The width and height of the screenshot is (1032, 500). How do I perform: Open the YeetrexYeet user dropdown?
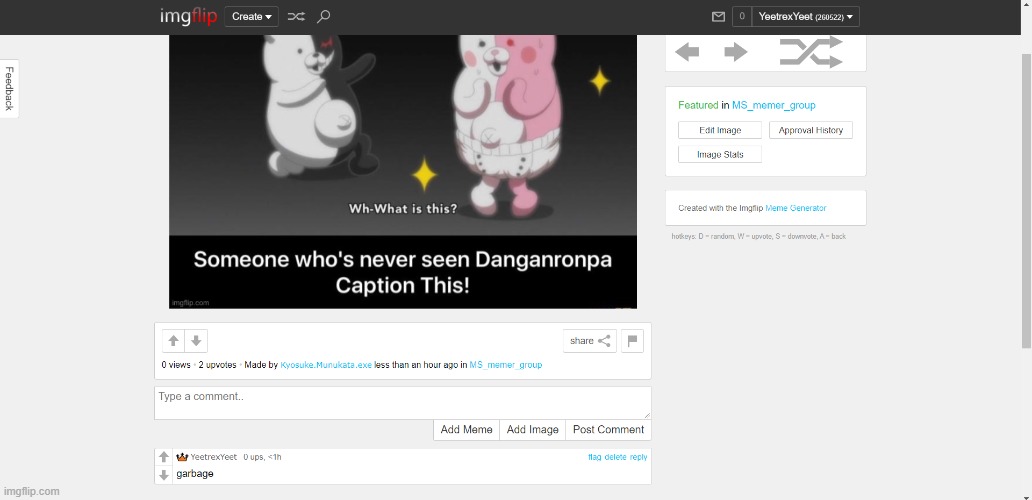coord(807,17)
